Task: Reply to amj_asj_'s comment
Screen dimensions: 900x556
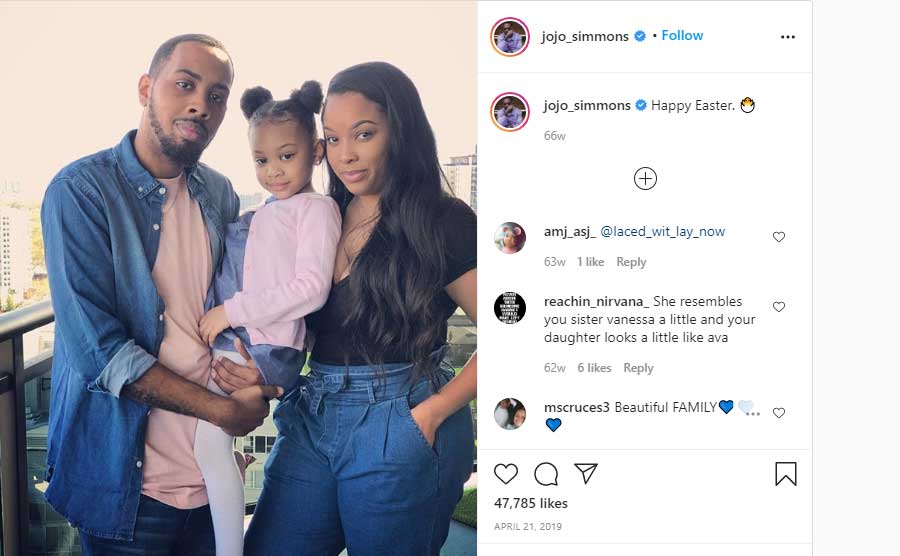Action: (631, 262)
